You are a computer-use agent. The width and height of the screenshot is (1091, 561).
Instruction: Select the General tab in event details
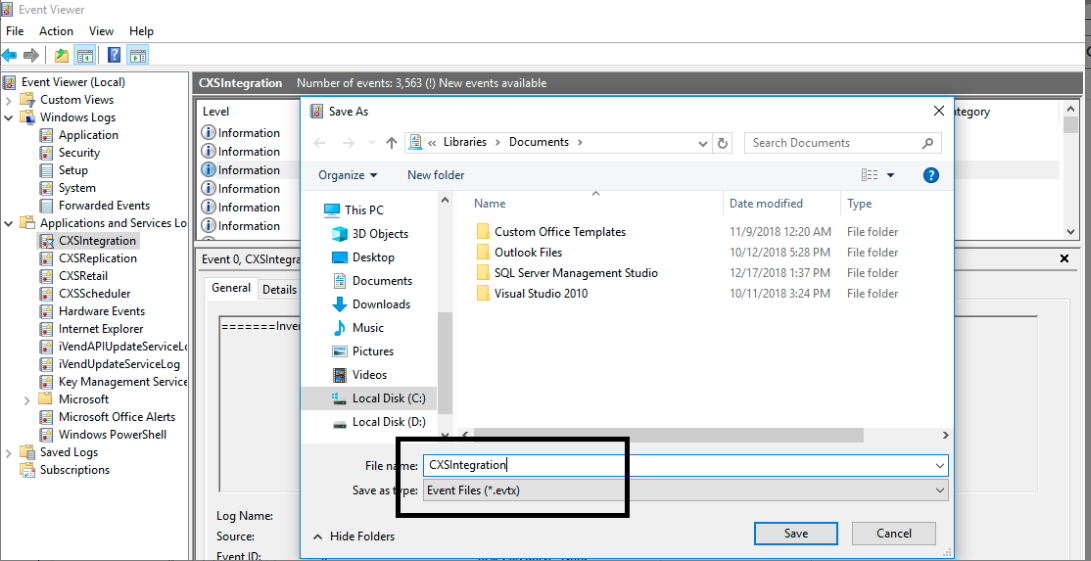232,288
